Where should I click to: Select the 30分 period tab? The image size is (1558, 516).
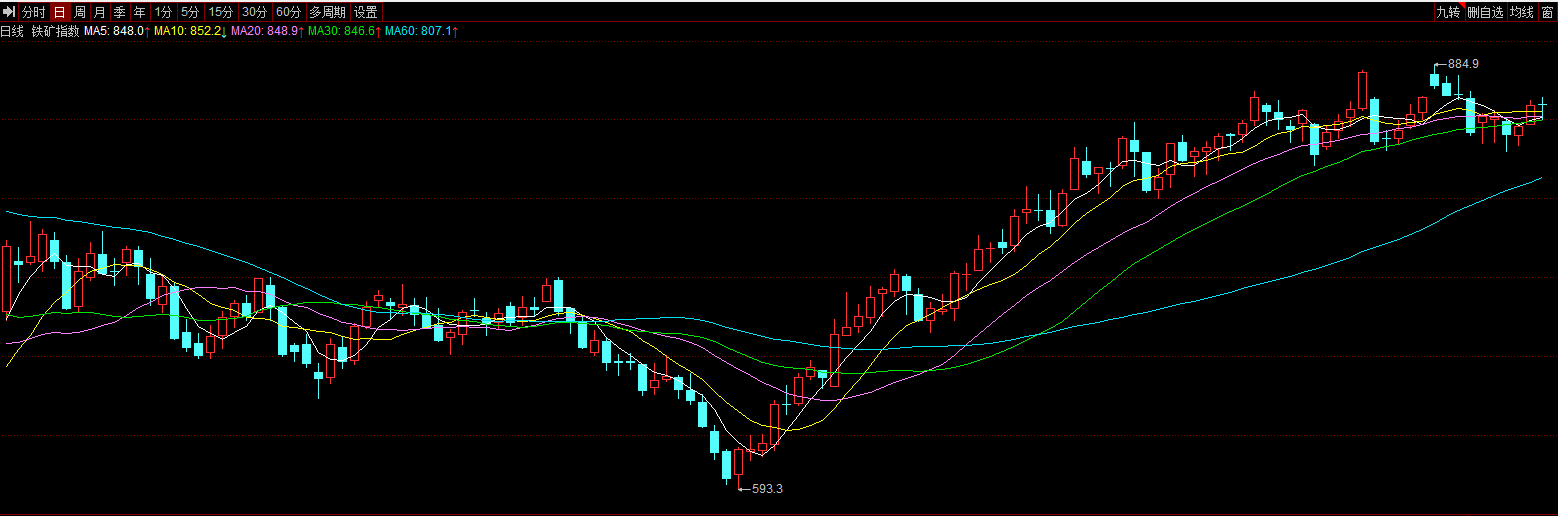255,12
